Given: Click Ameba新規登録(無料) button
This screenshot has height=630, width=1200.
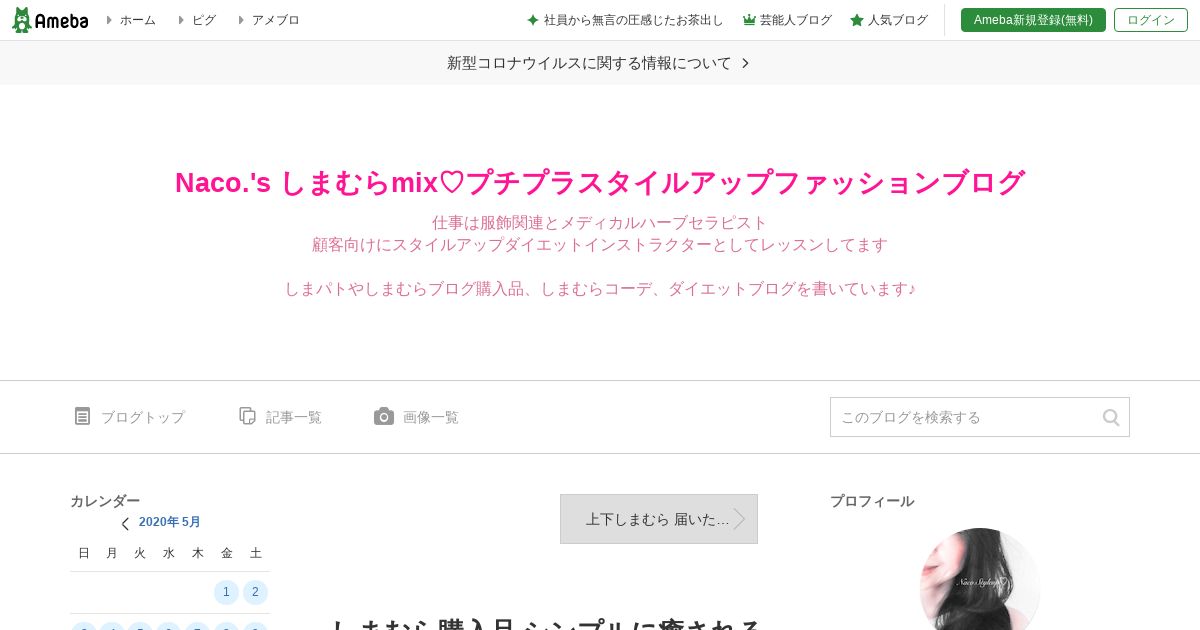Looking at the screenshot, I should [1033, 20].
